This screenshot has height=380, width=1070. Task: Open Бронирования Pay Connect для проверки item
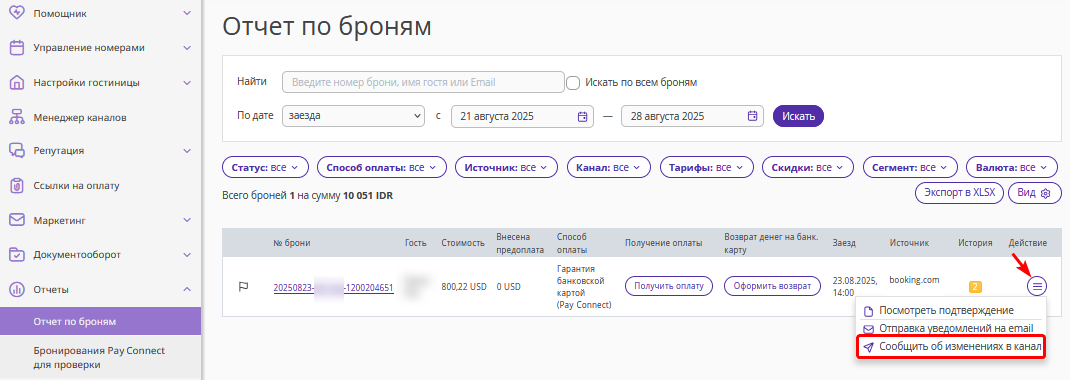(100, 357)
